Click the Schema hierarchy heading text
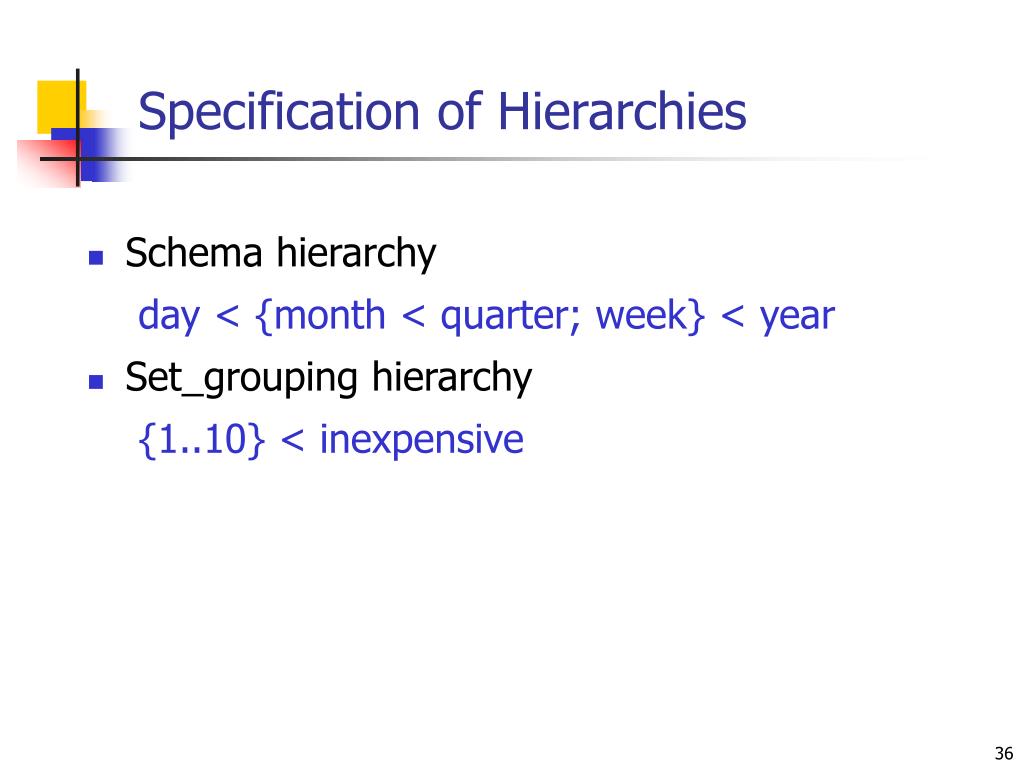Image resolution: width=1024 pixels, height=768 pixels. (280, 254)
